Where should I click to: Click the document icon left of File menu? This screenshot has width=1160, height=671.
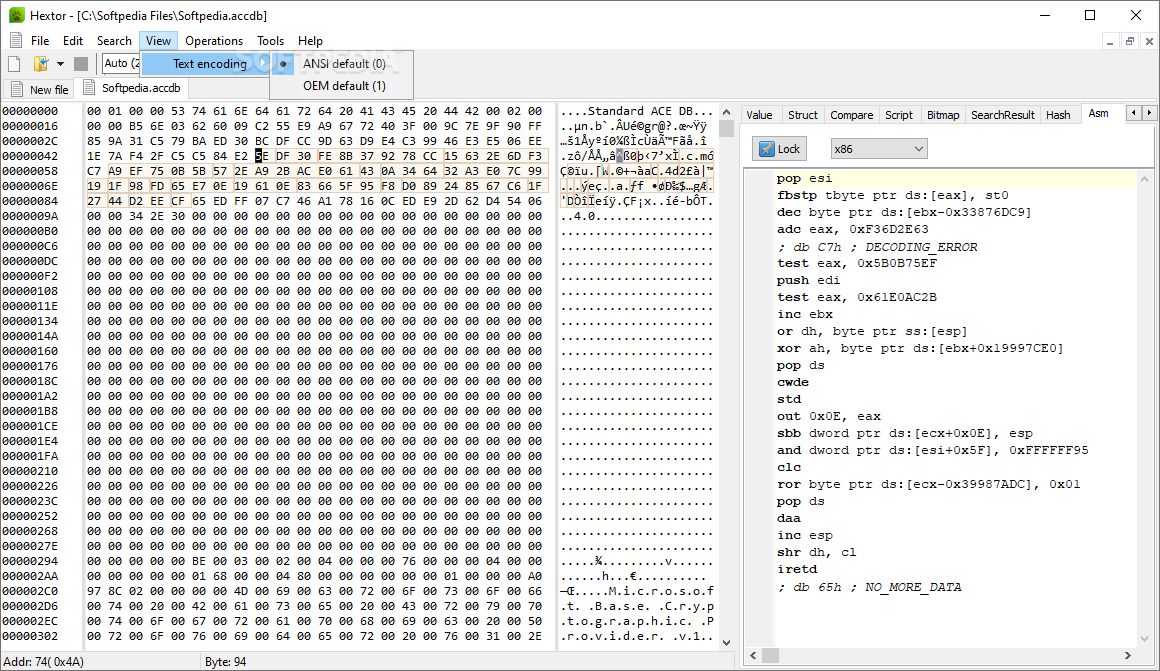[x=16, y=41]
